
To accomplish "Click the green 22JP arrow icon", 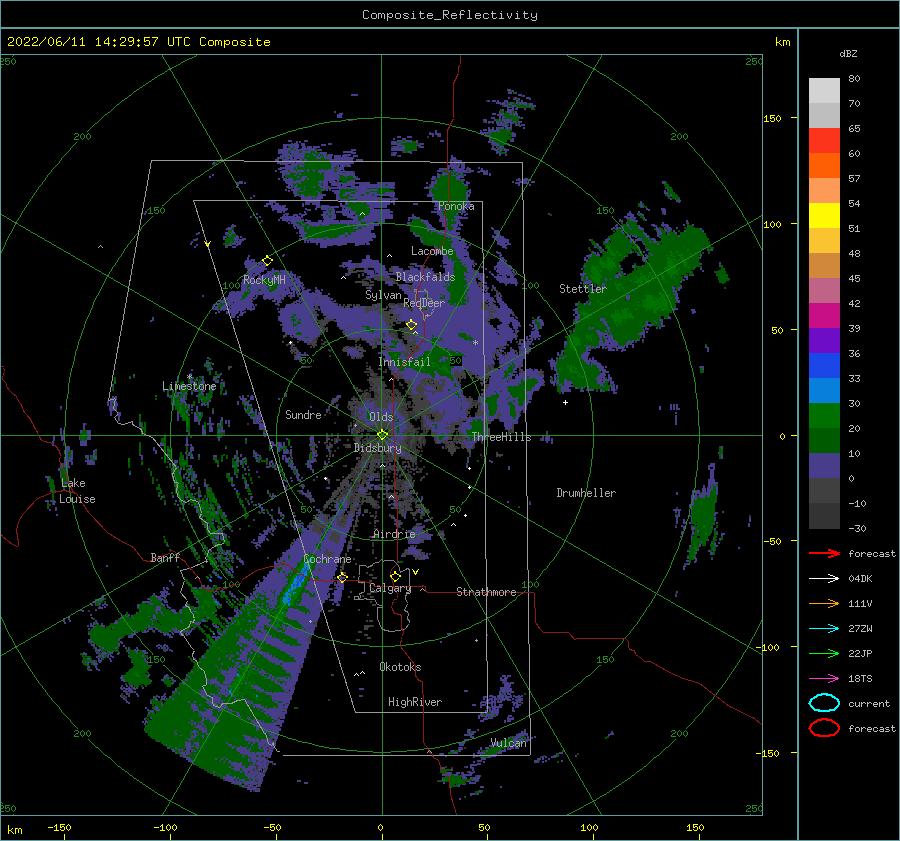I will [x=824, y=653].
